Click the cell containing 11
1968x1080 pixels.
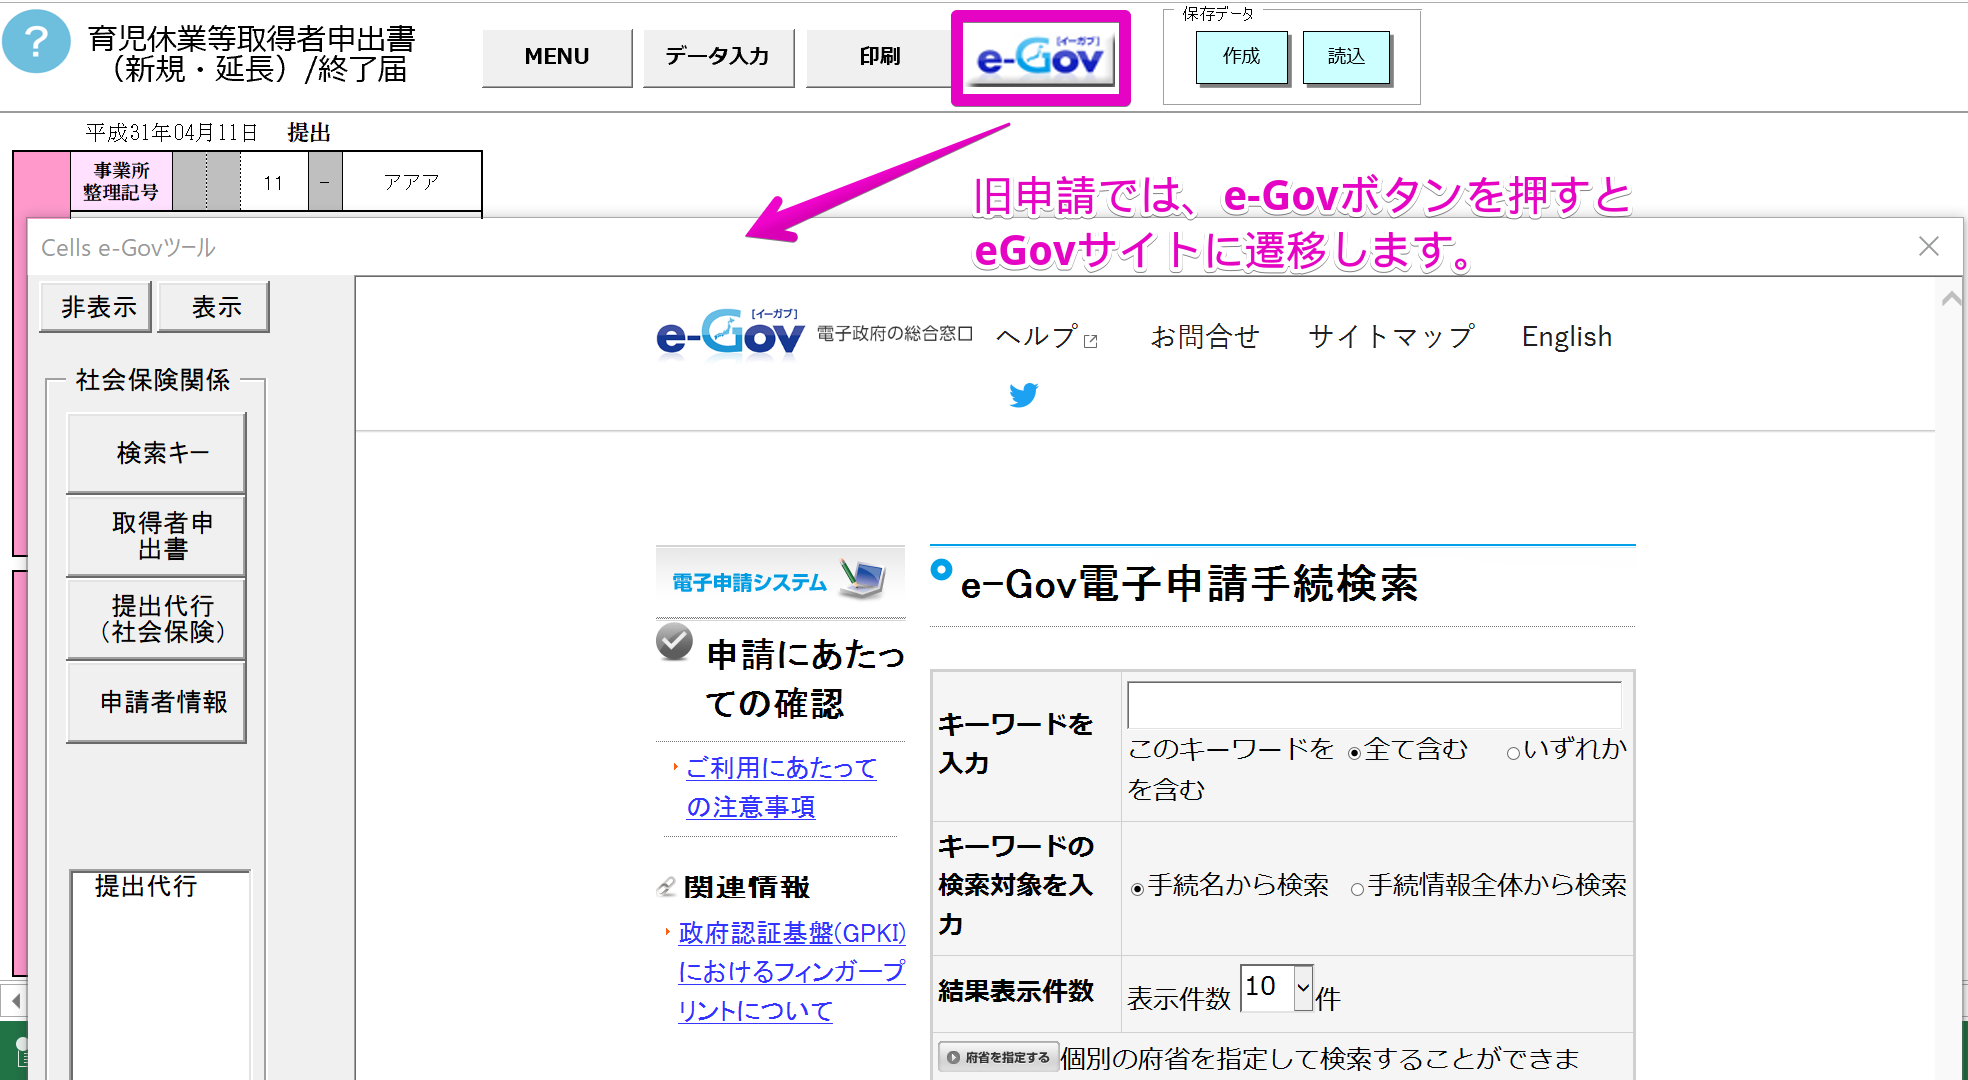pos(273,182)
